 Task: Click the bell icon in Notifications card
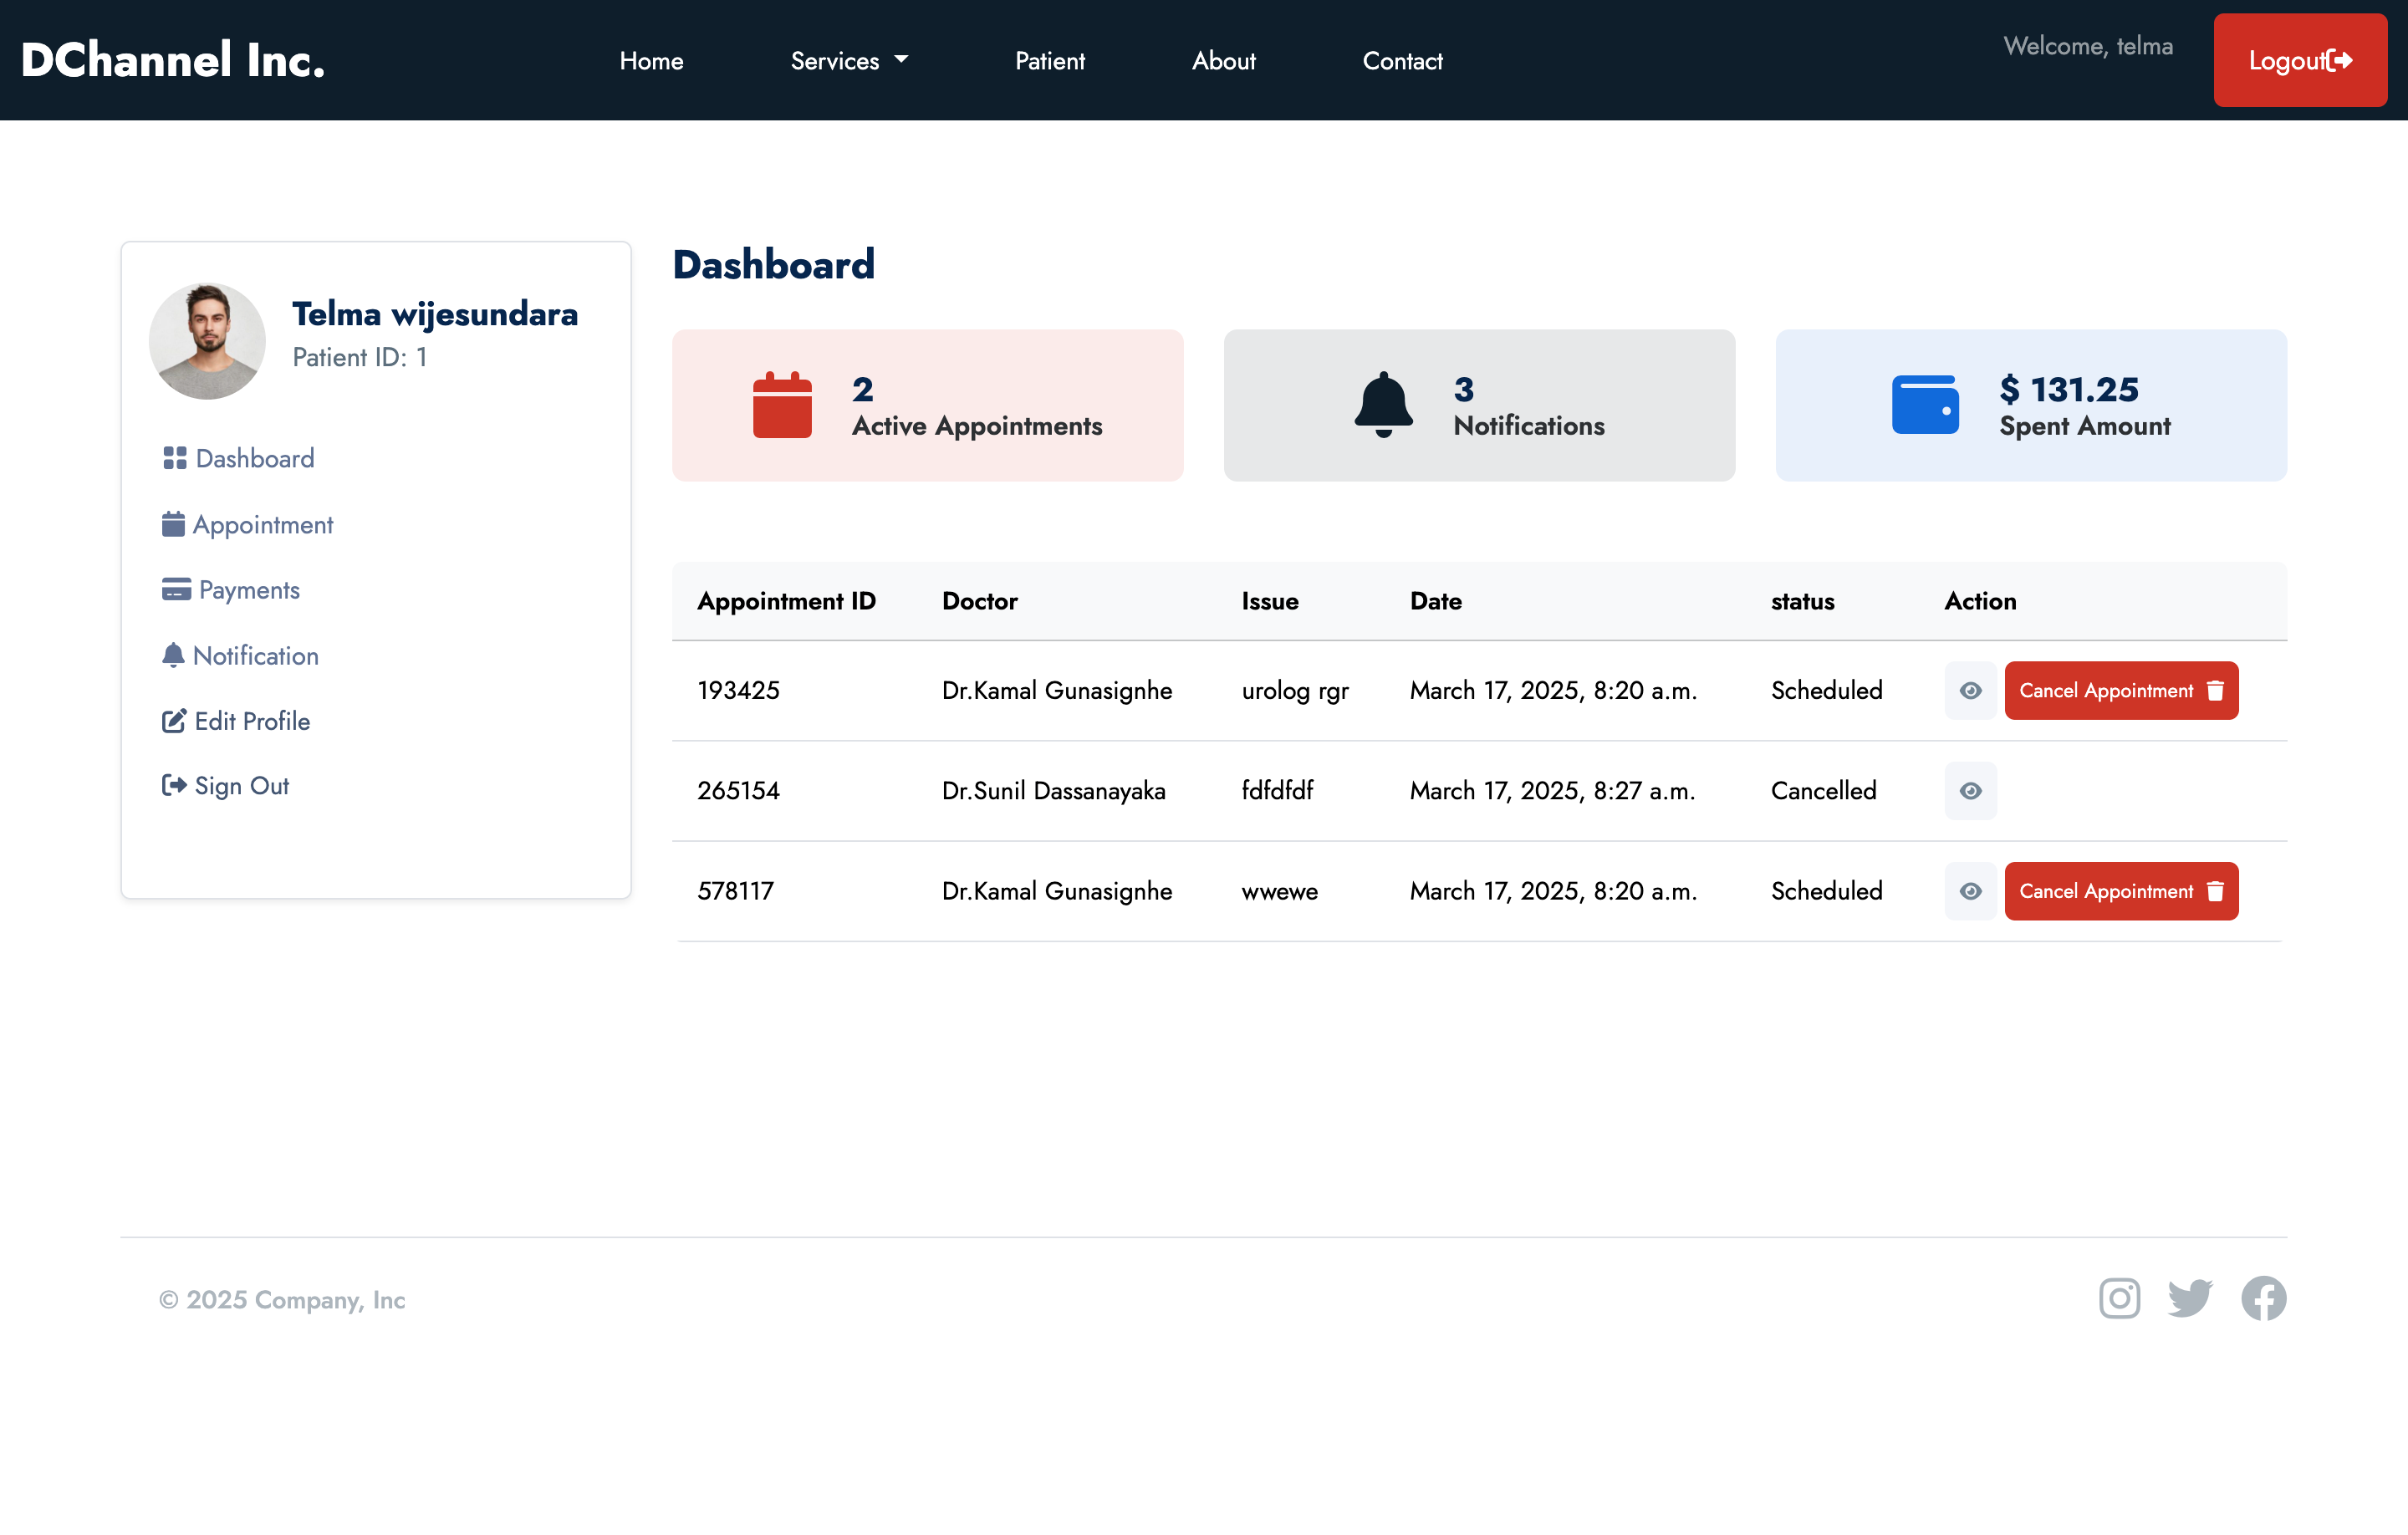[1383, 405]
